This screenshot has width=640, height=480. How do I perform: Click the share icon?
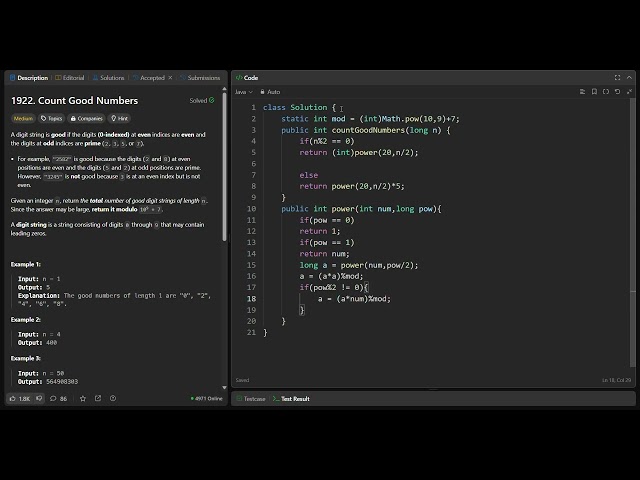pos(98,398)
